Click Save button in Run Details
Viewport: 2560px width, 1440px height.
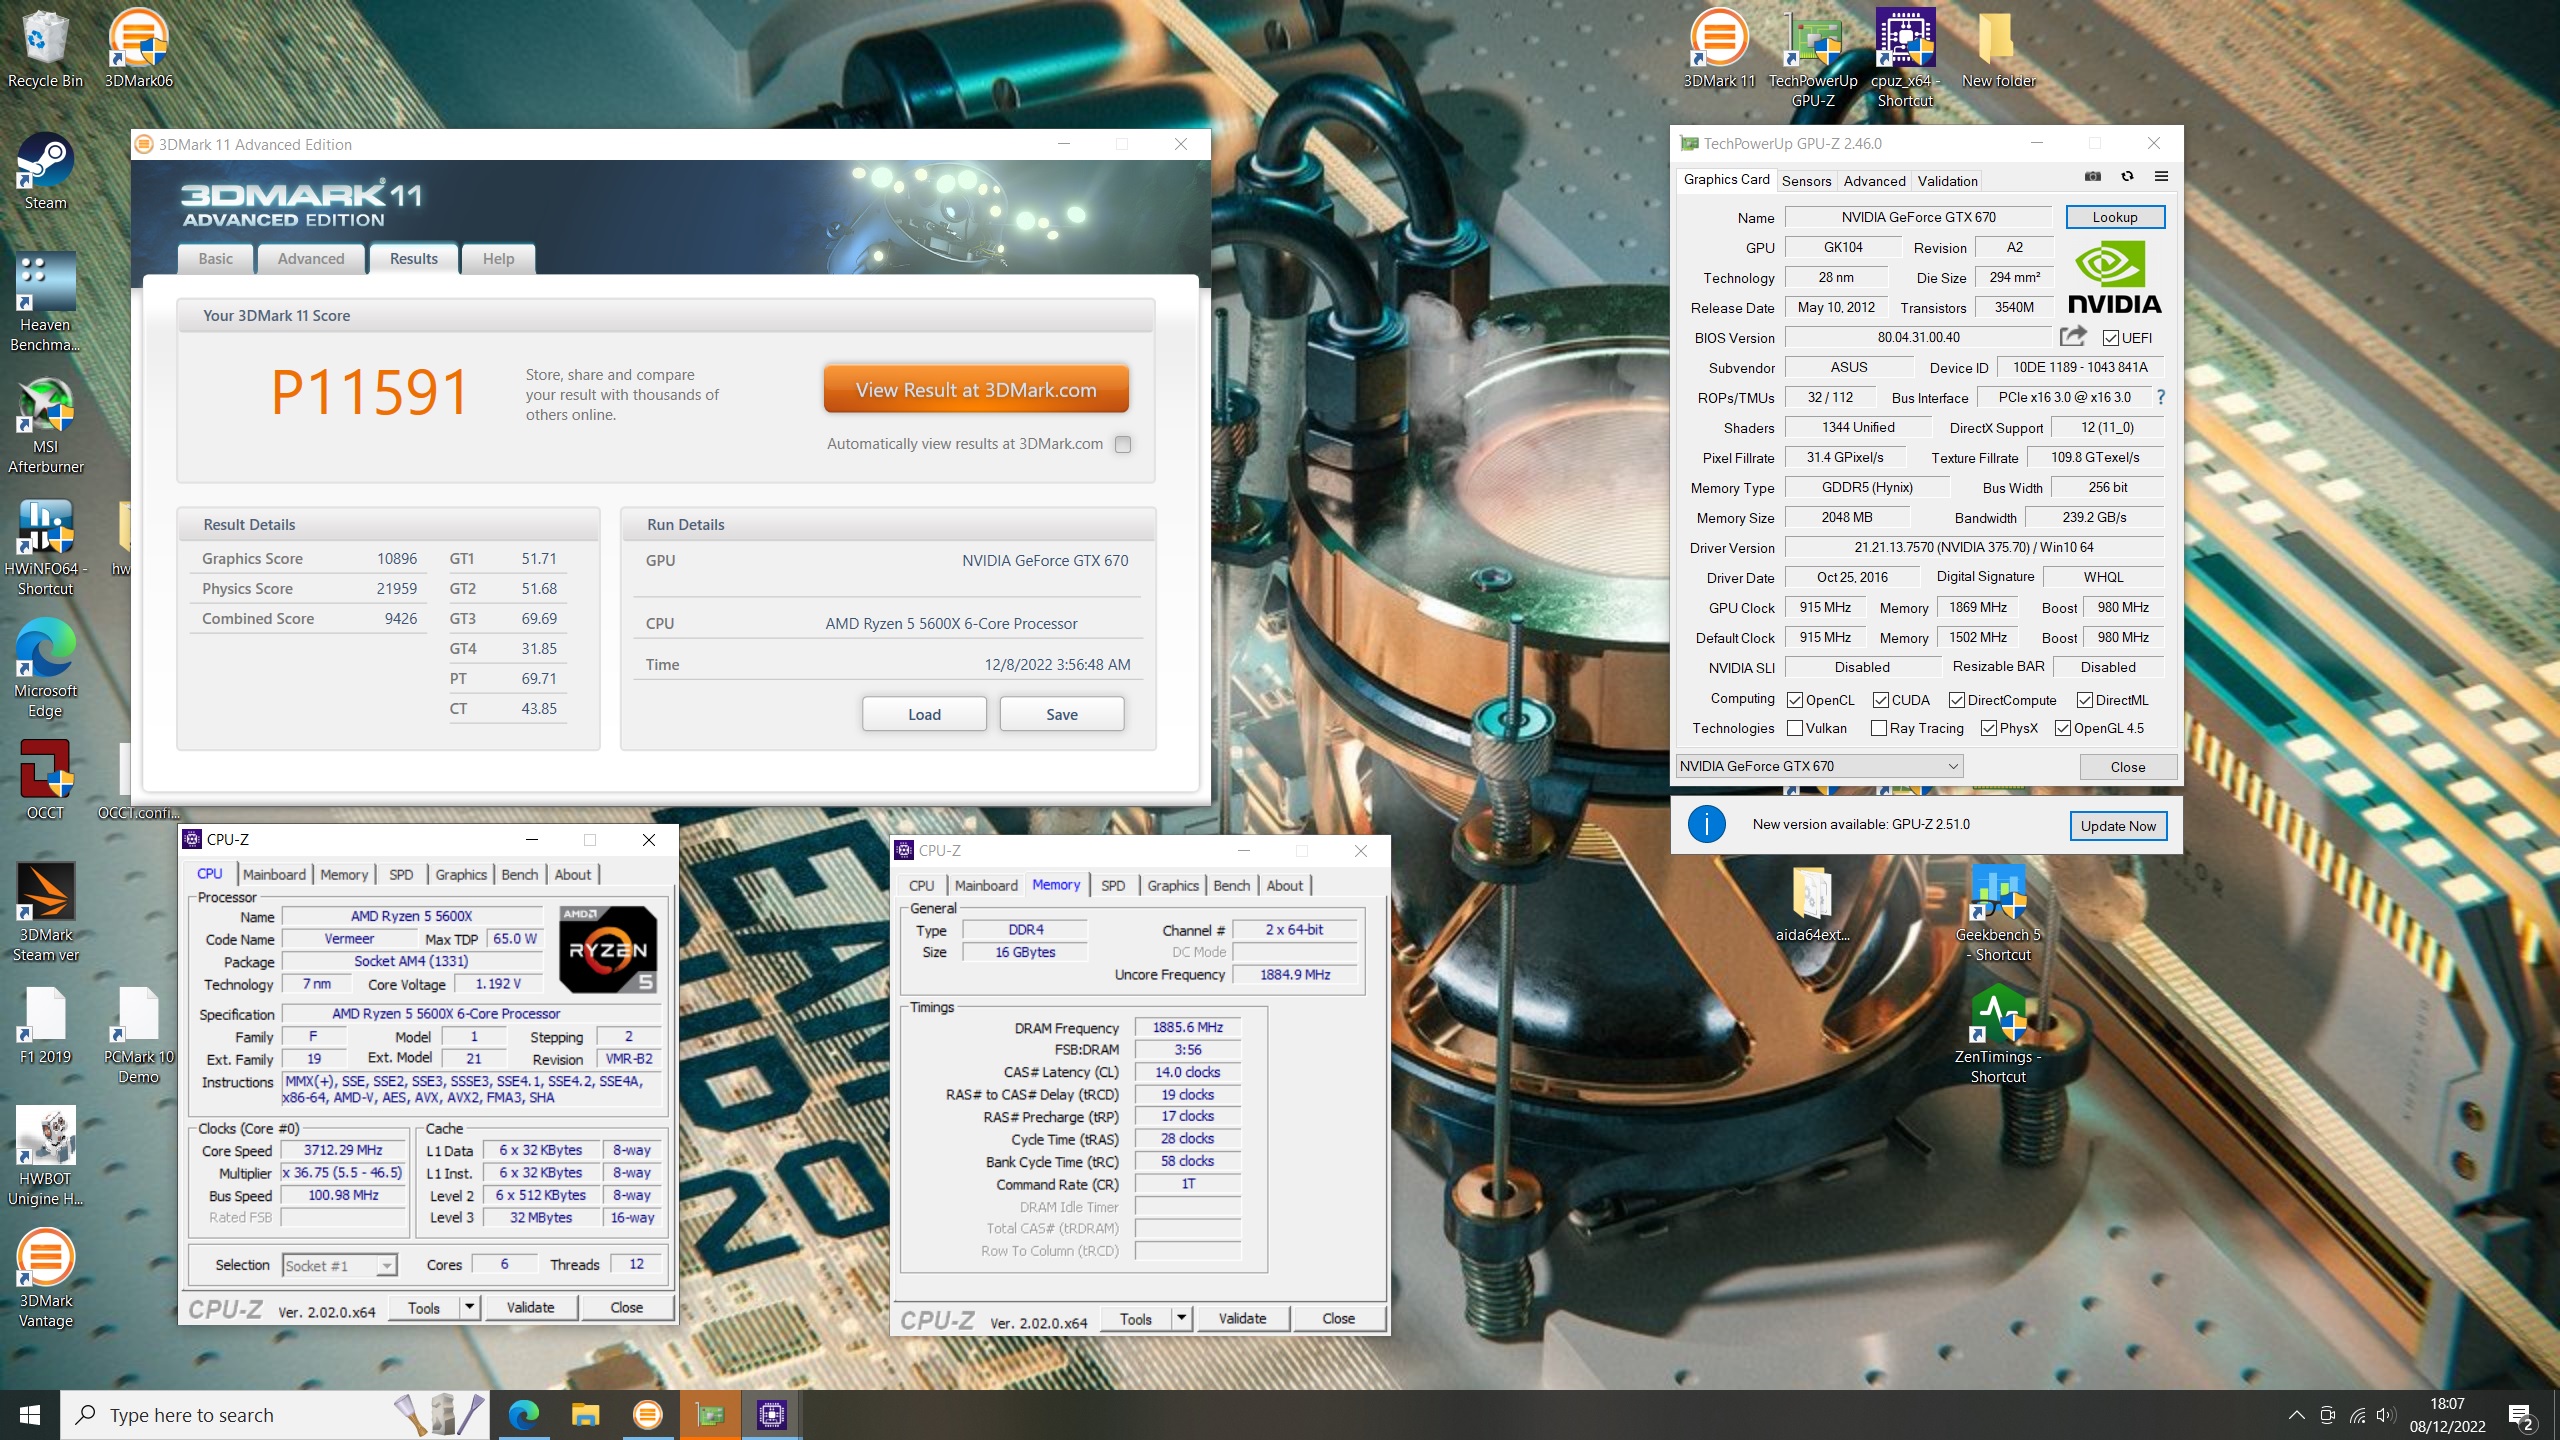tap(1062, 714)
